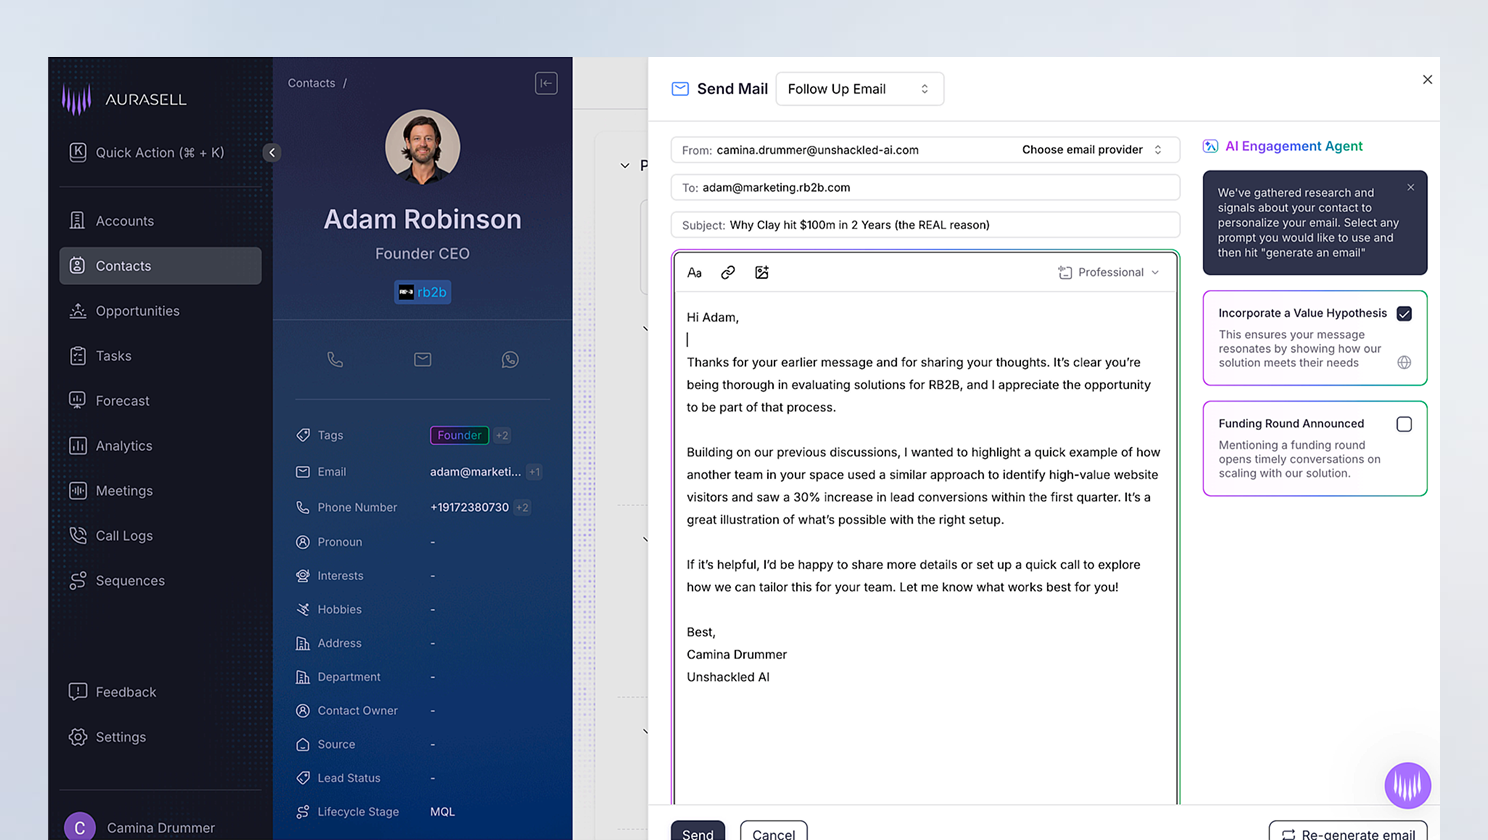Open the Follow Up Email template dropdown

pos(860,89)
